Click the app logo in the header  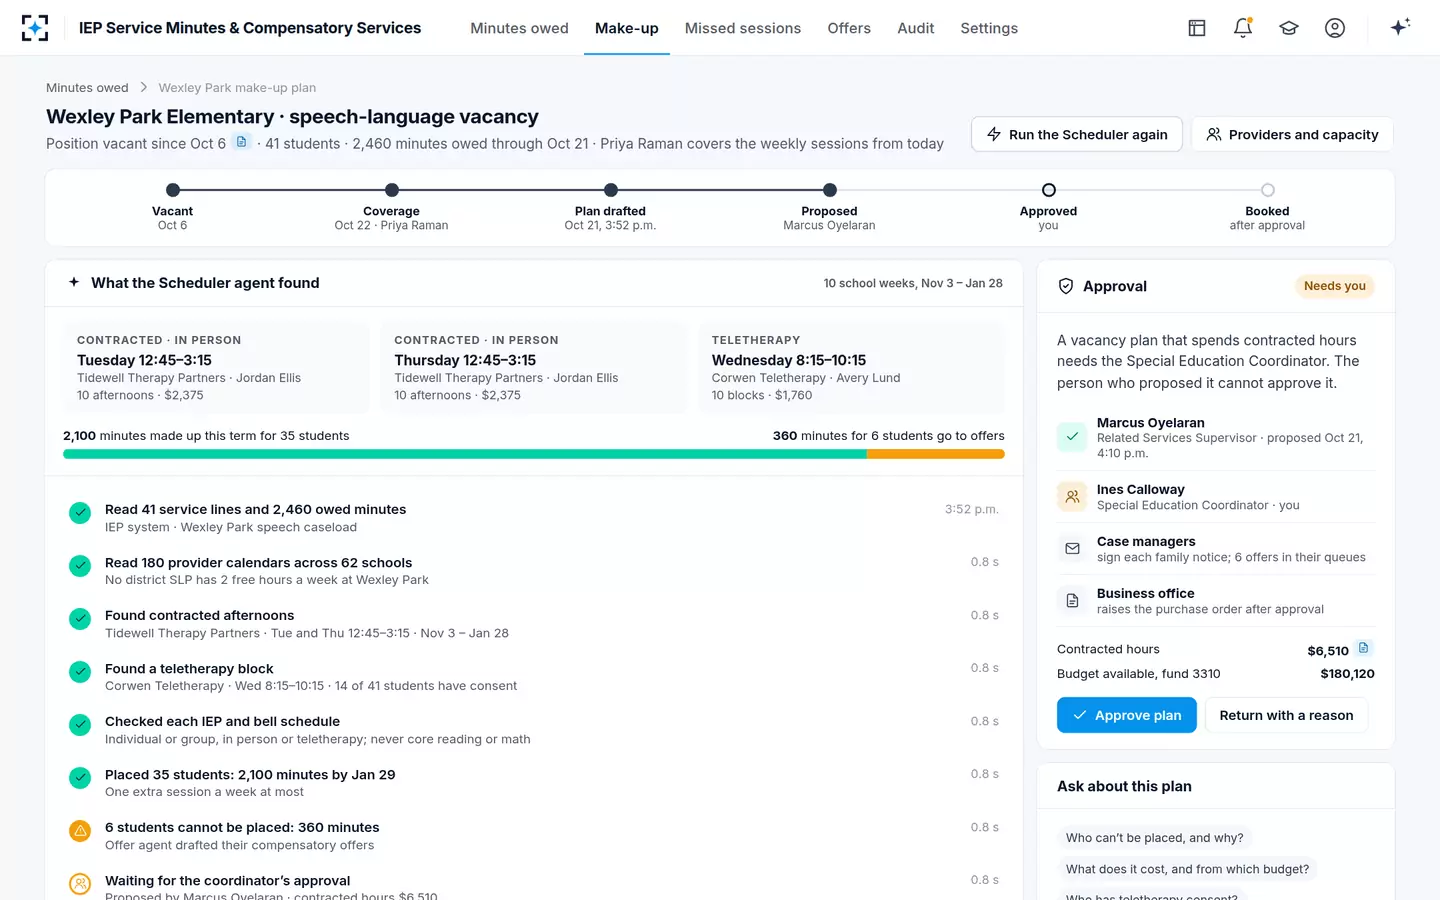[x=35, y=28]
